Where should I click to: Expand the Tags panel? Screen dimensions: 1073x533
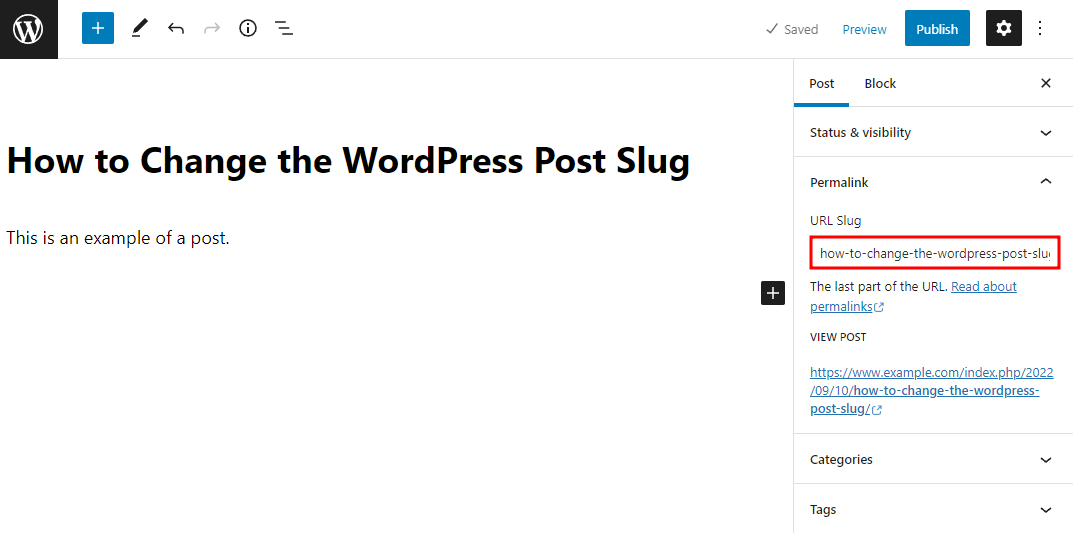(932, 510)
